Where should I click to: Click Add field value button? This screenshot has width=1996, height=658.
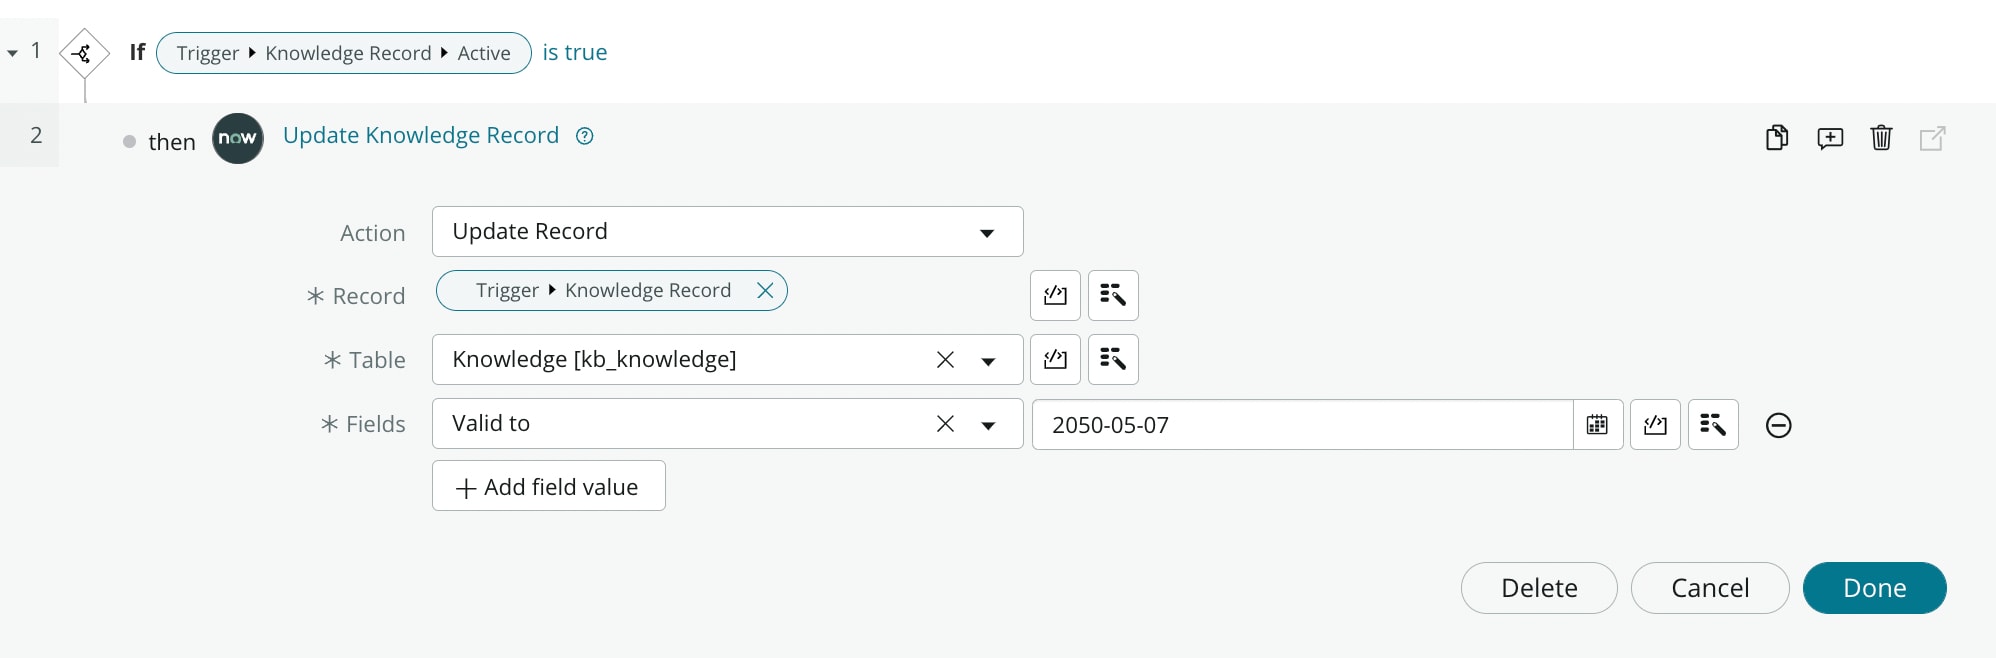(x=548, y=486)
